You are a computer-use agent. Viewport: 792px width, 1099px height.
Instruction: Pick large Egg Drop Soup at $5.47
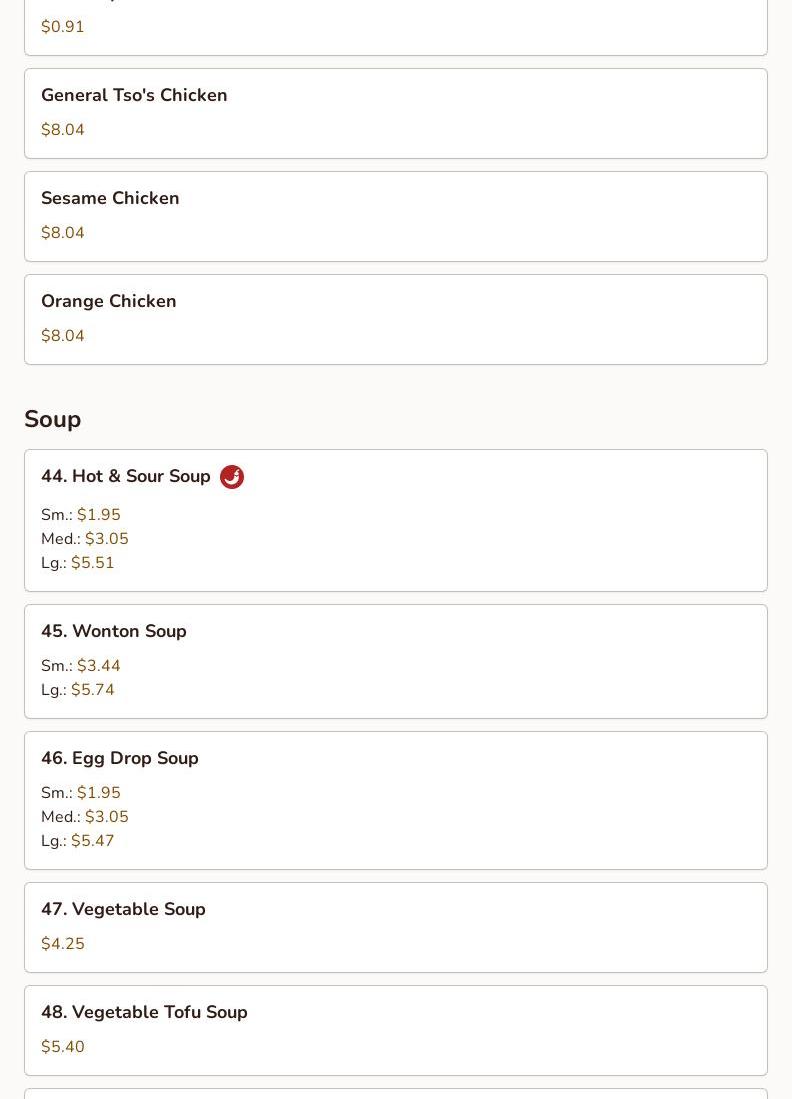coord(92,841)
